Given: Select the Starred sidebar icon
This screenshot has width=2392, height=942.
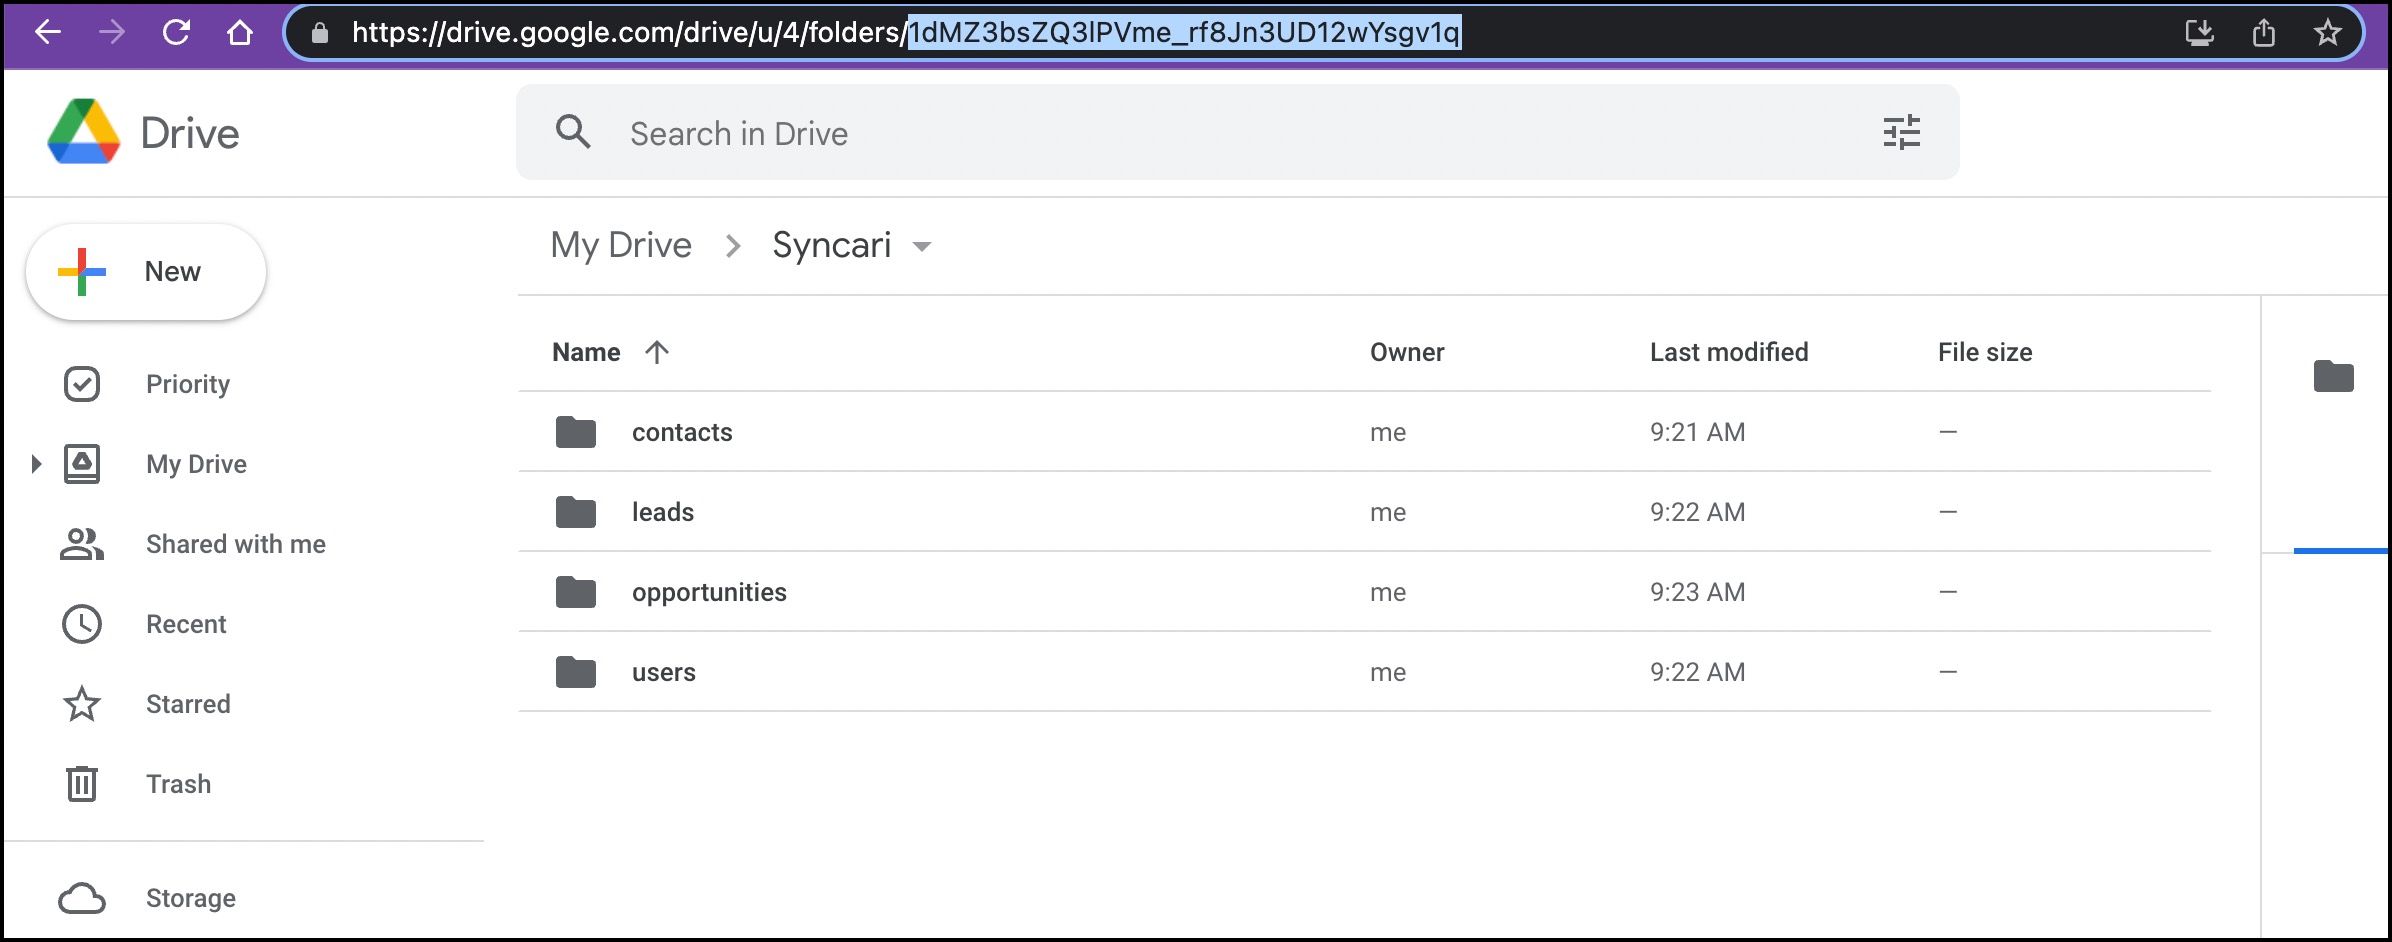Looking at the screenshot, I should 82,703.
